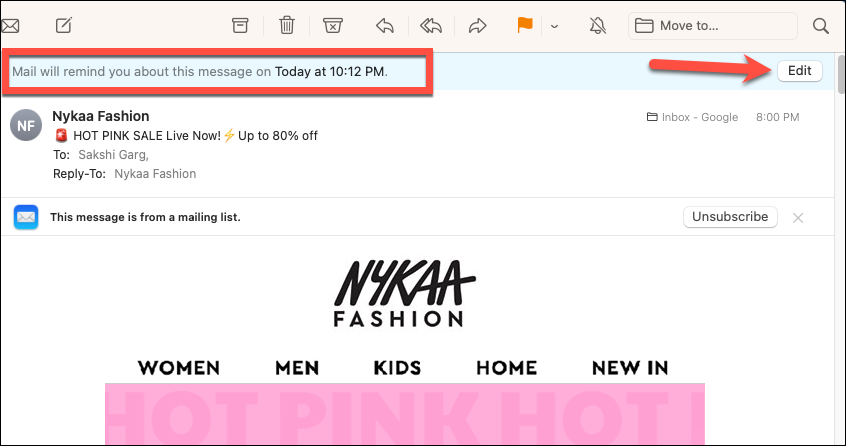
Task: Dismiss the mailing list banner
Action: tap(798, 218)
